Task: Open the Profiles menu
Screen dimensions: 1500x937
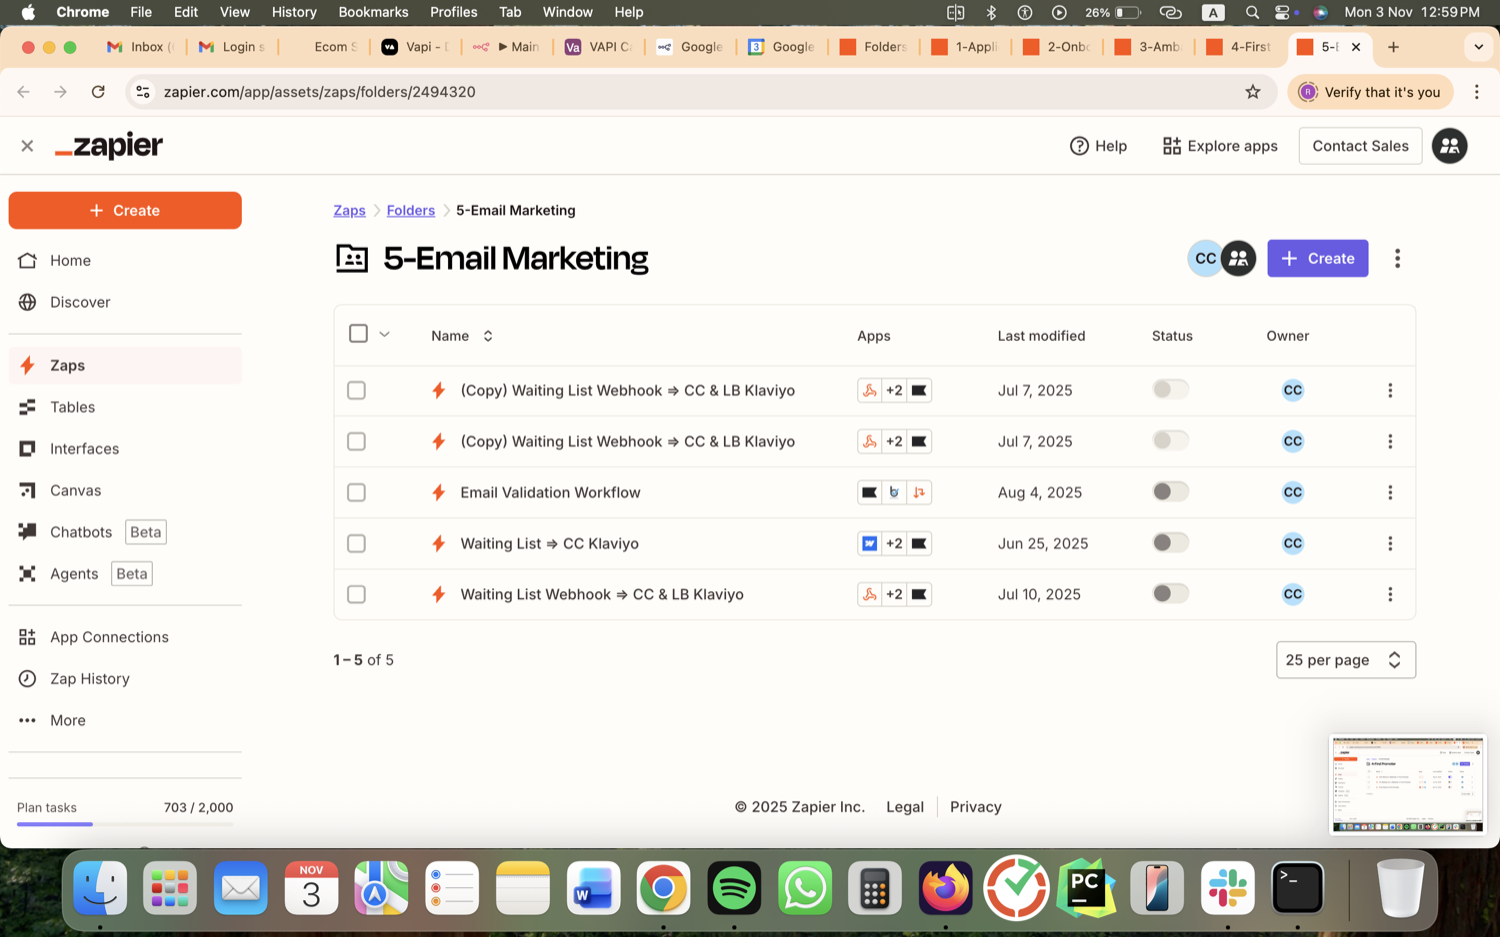Action: pyautogui.click(x=453, y=12)
